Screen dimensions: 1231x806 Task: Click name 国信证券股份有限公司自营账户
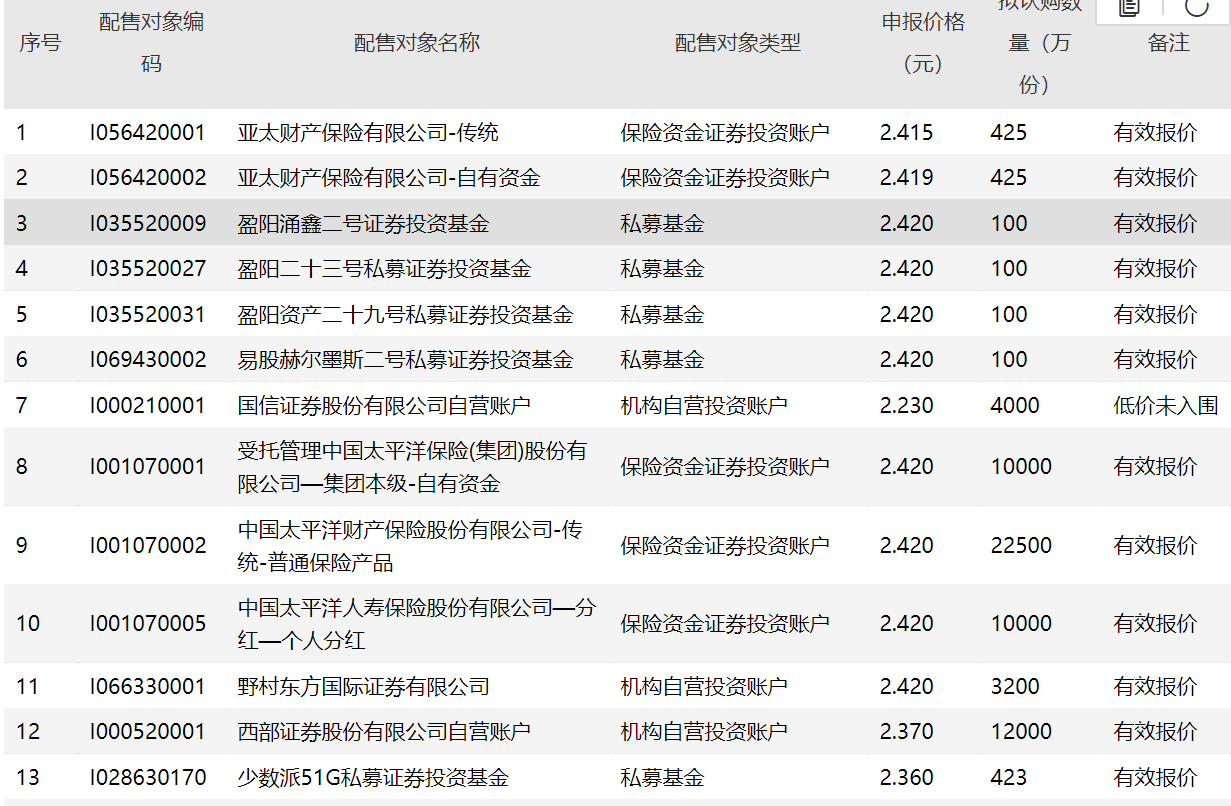pos(385,405)
